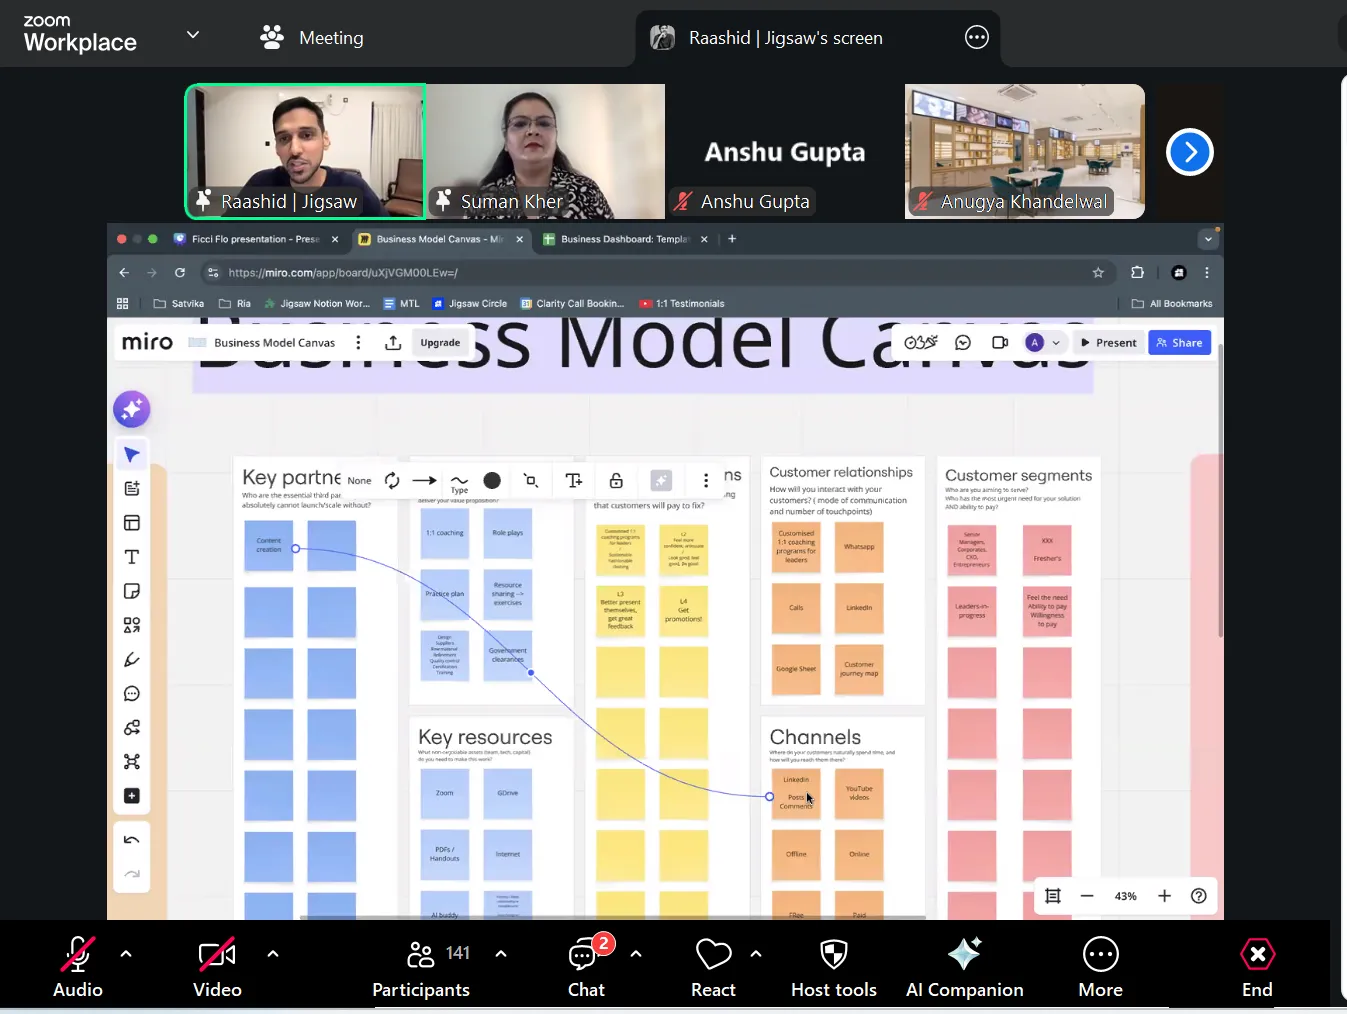
Task: Open Host tools shield icon
Action: tap(833, 967)
